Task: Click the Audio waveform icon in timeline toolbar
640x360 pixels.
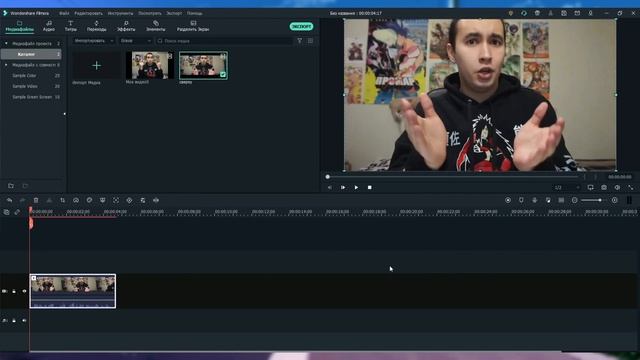Action: (x=156, y=200)
